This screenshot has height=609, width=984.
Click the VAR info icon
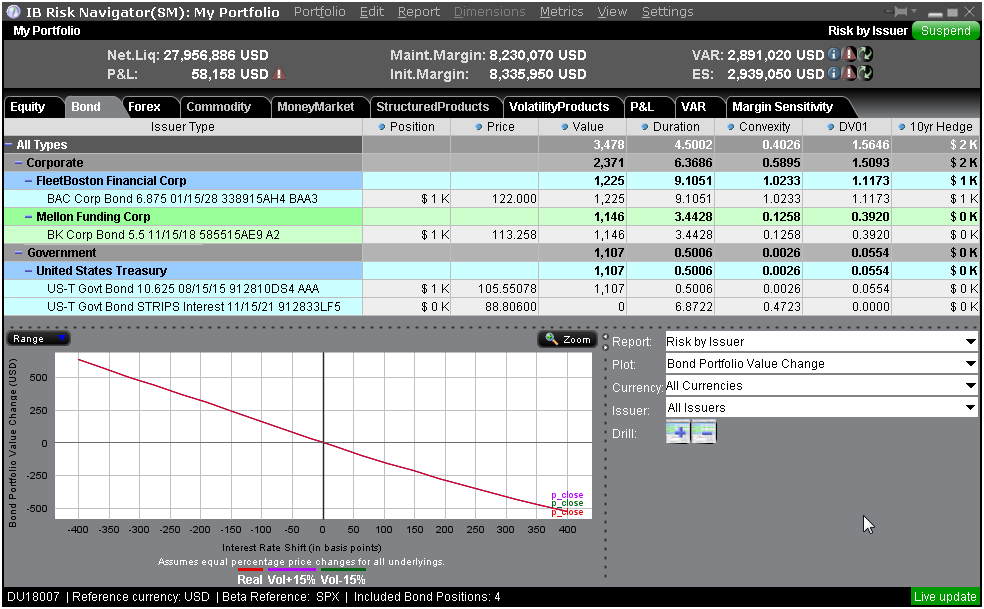click(x=833, y=55)
